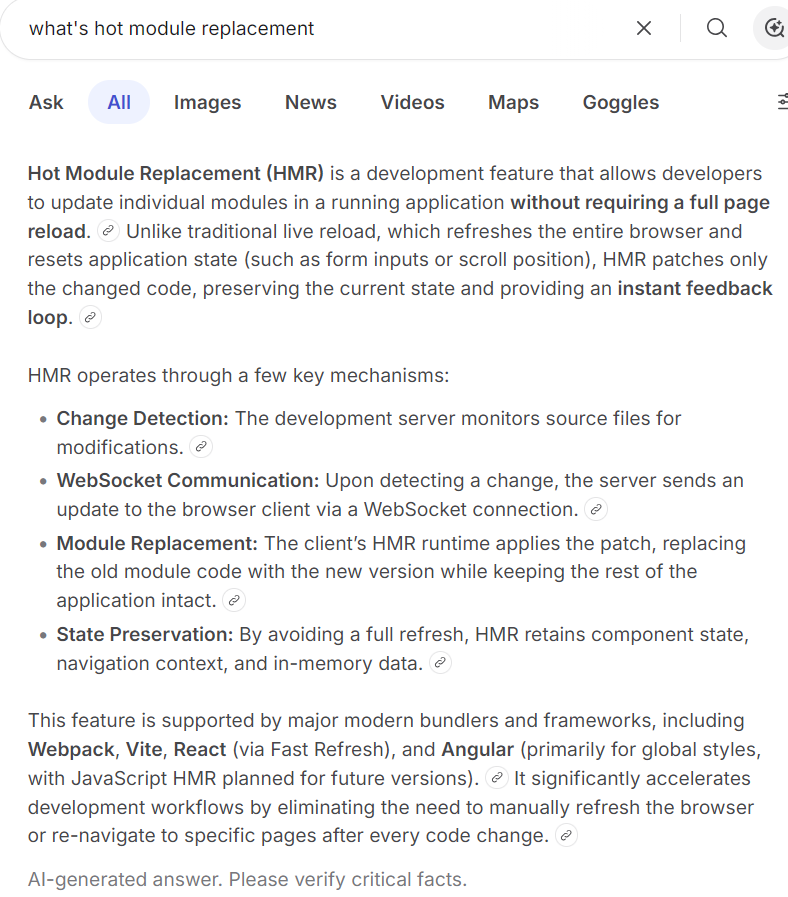The width and height of the screenshot is (788, 897).
Task: Switch to the Images tab
Action: 207,102
